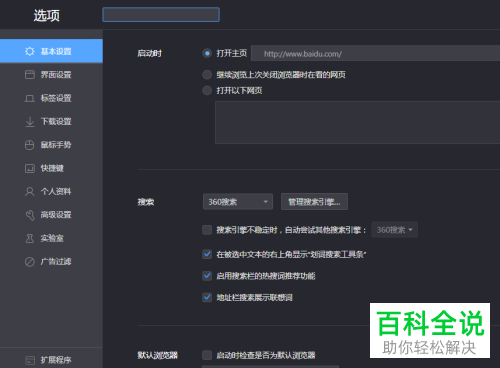The image size is (500, 368).
Task: Open the 360搜索 default search engine dropdown
Action: click(238, 202)
